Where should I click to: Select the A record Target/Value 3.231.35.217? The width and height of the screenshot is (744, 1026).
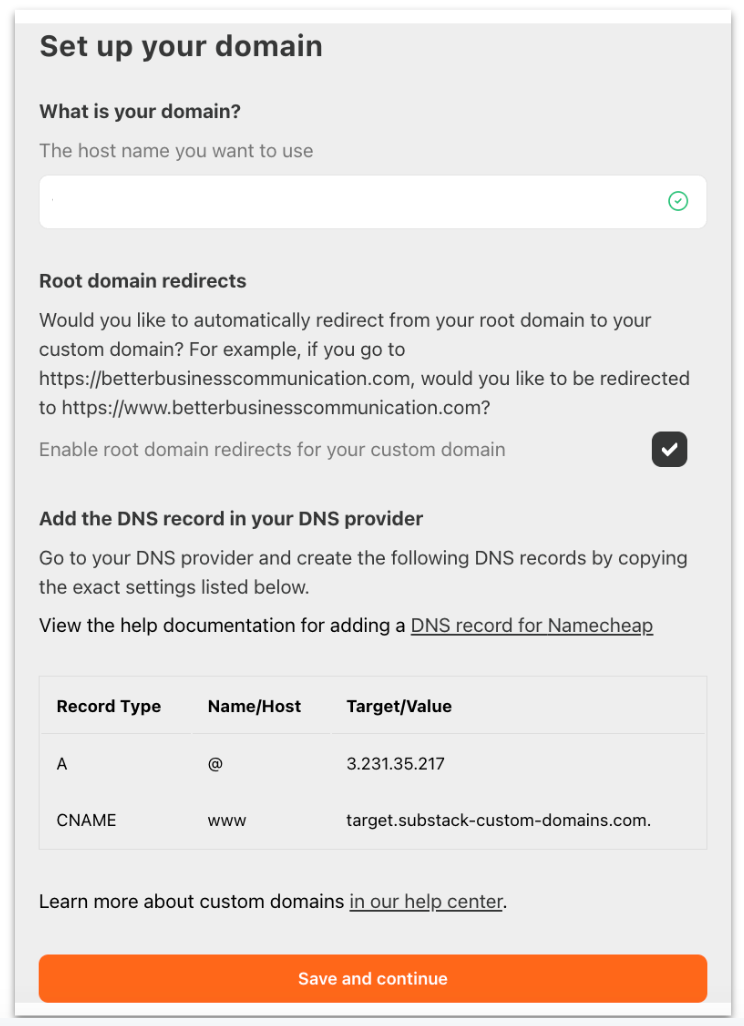[x=396, y=763]
